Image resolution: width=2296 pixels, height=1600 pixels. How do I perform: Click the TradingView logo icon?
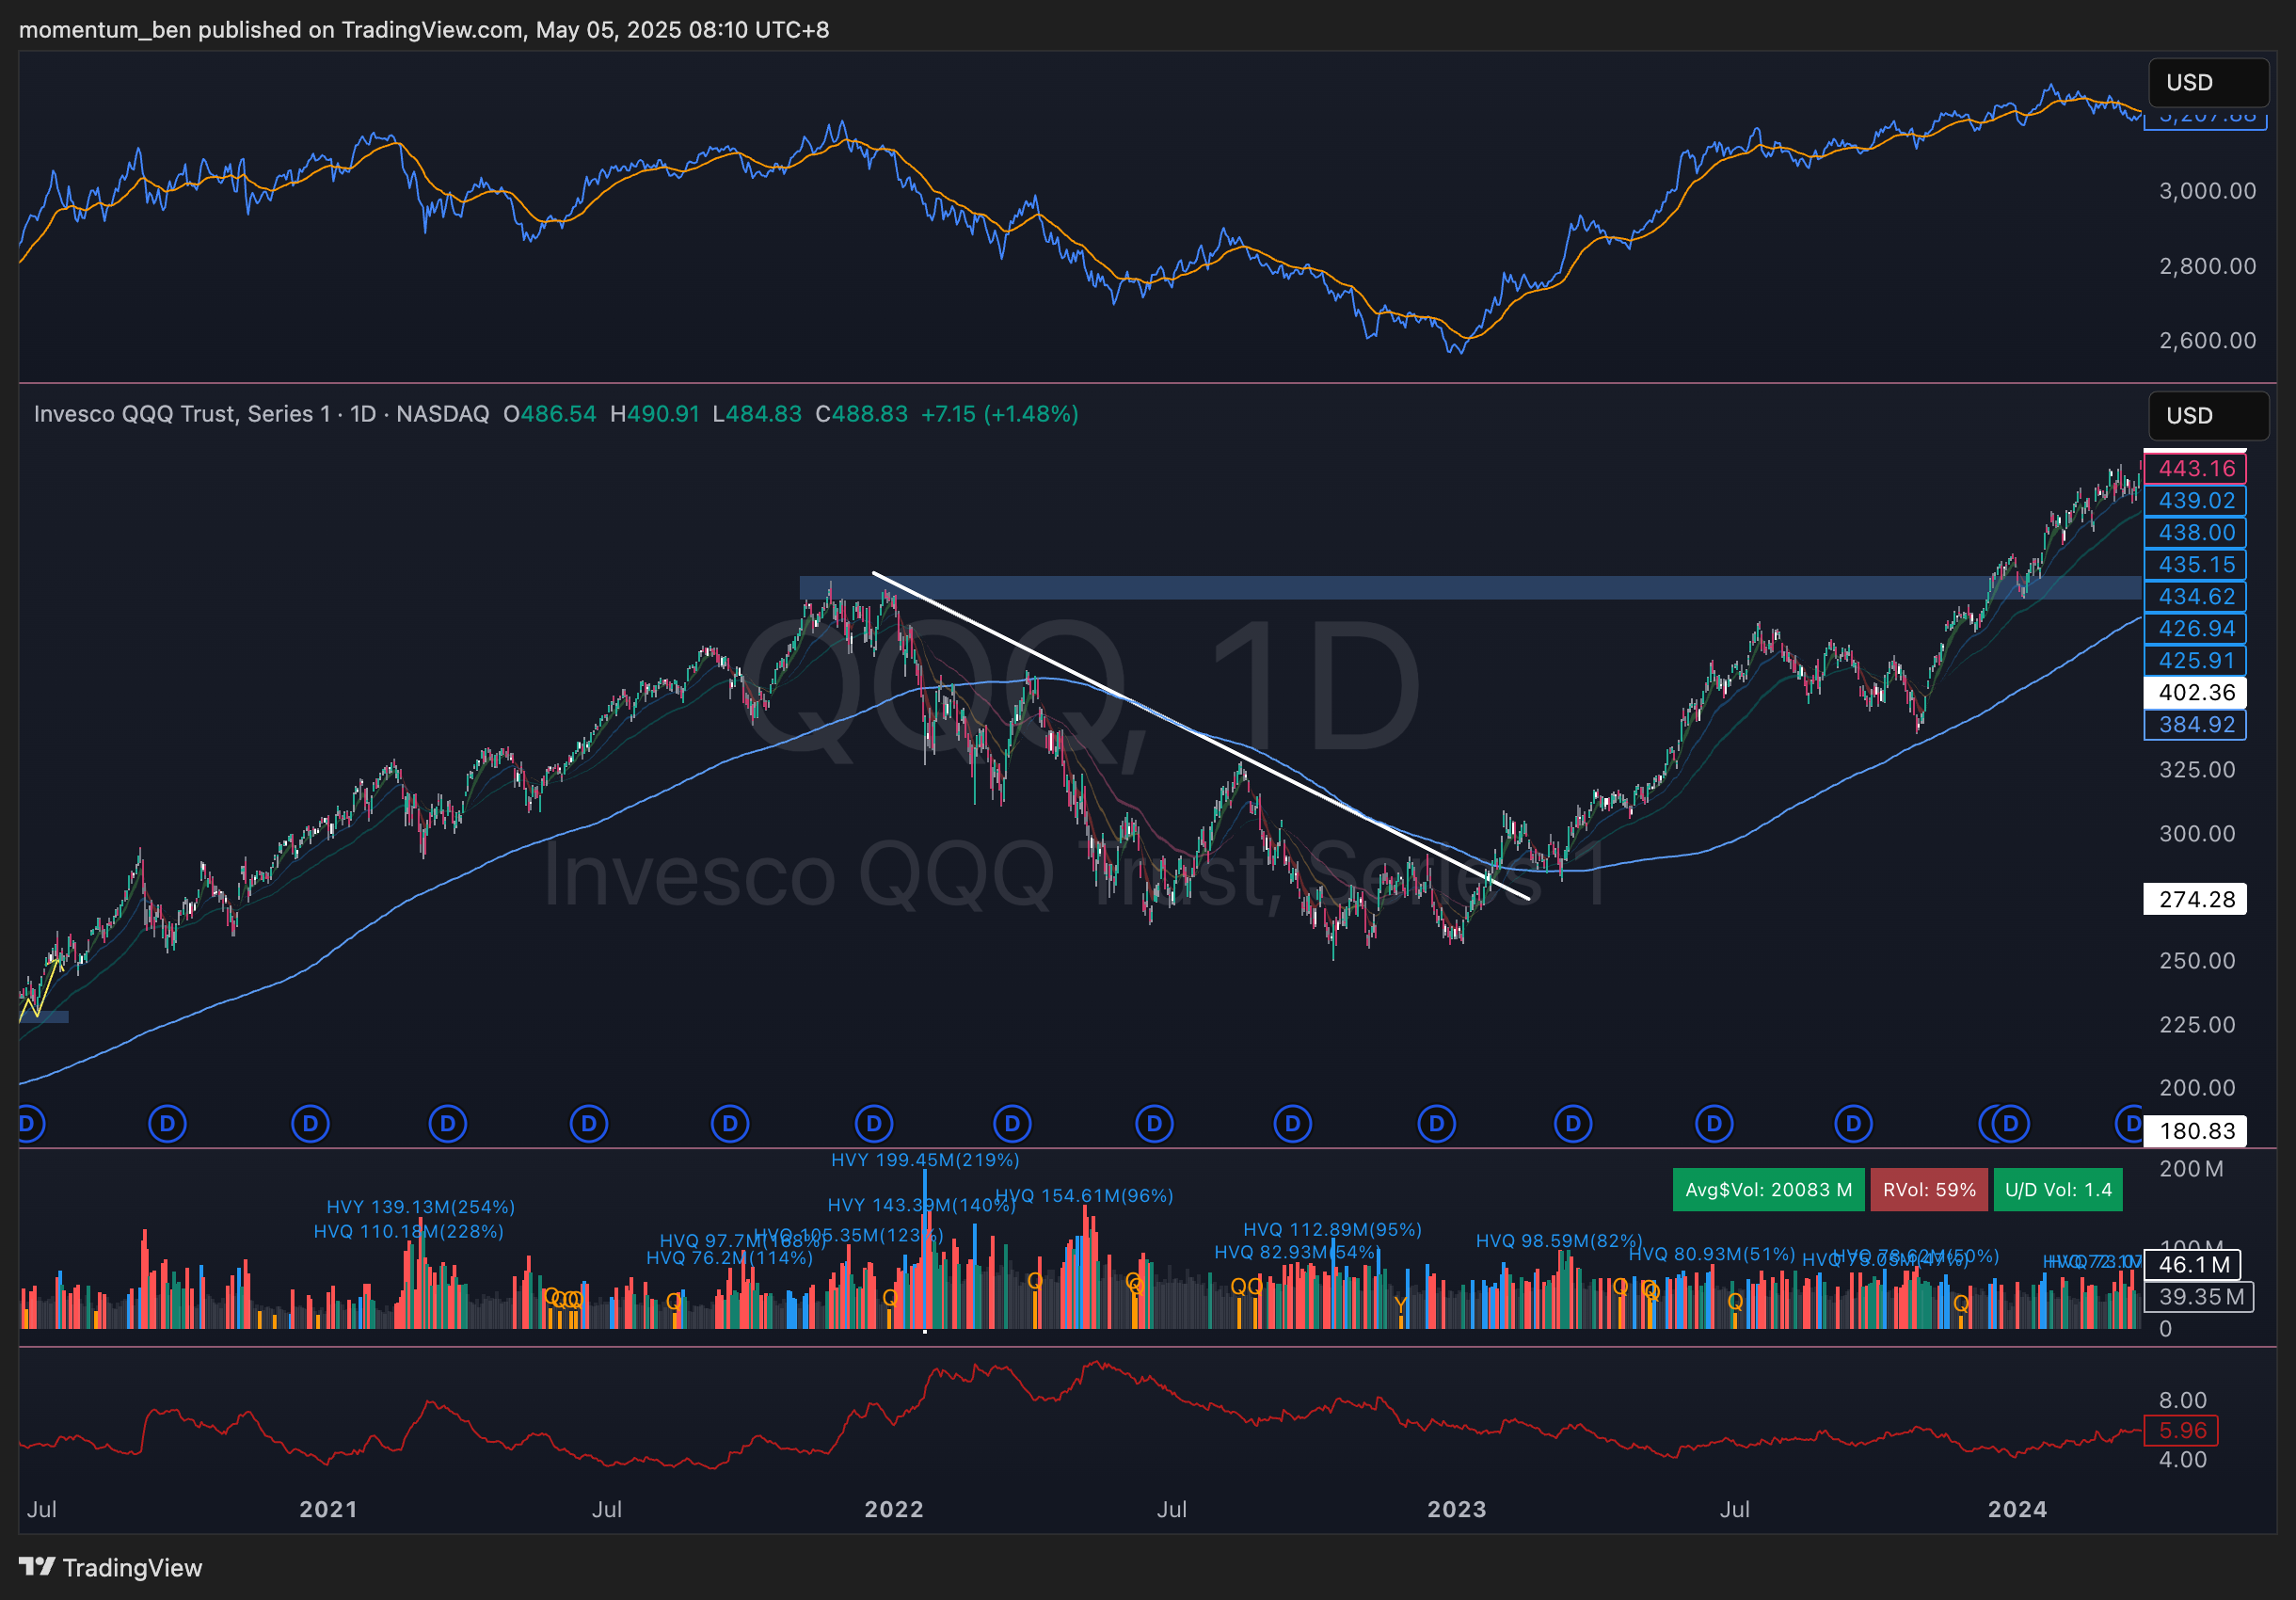(x=37, y=1566)
